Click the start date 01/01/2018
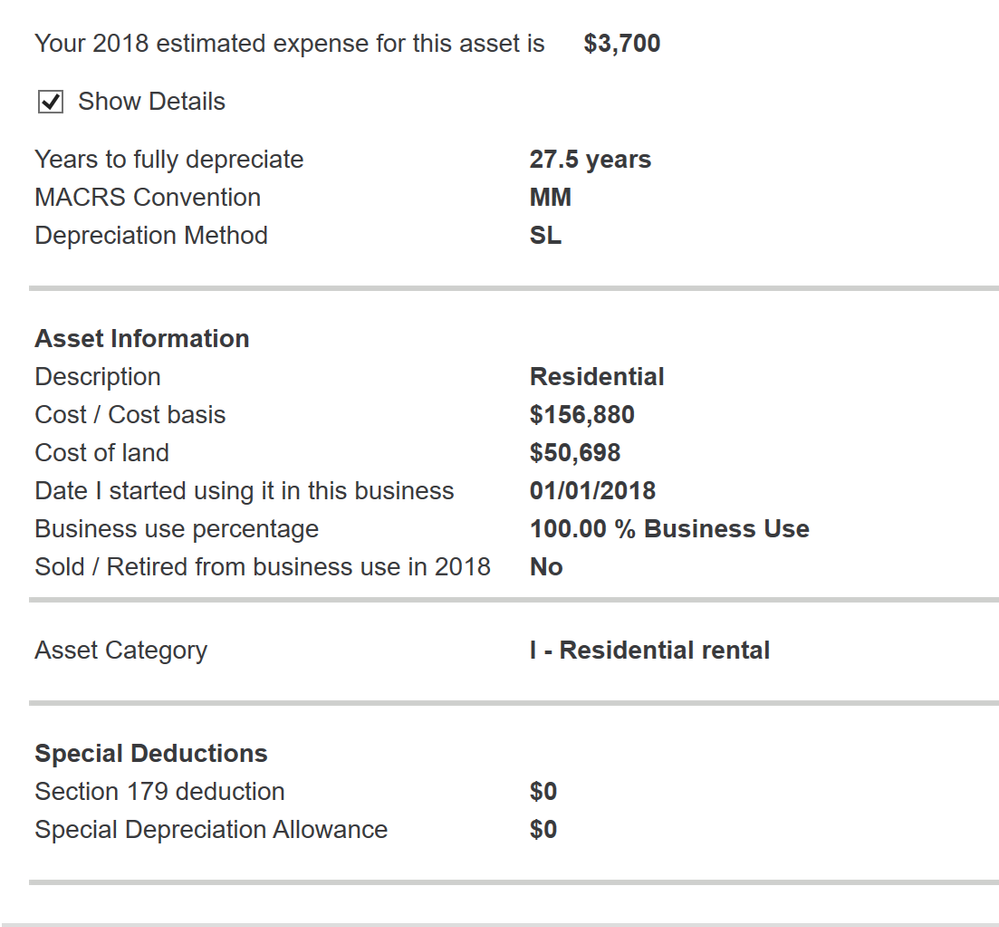Viewport: 999px width, 927px height. point(592,491)
